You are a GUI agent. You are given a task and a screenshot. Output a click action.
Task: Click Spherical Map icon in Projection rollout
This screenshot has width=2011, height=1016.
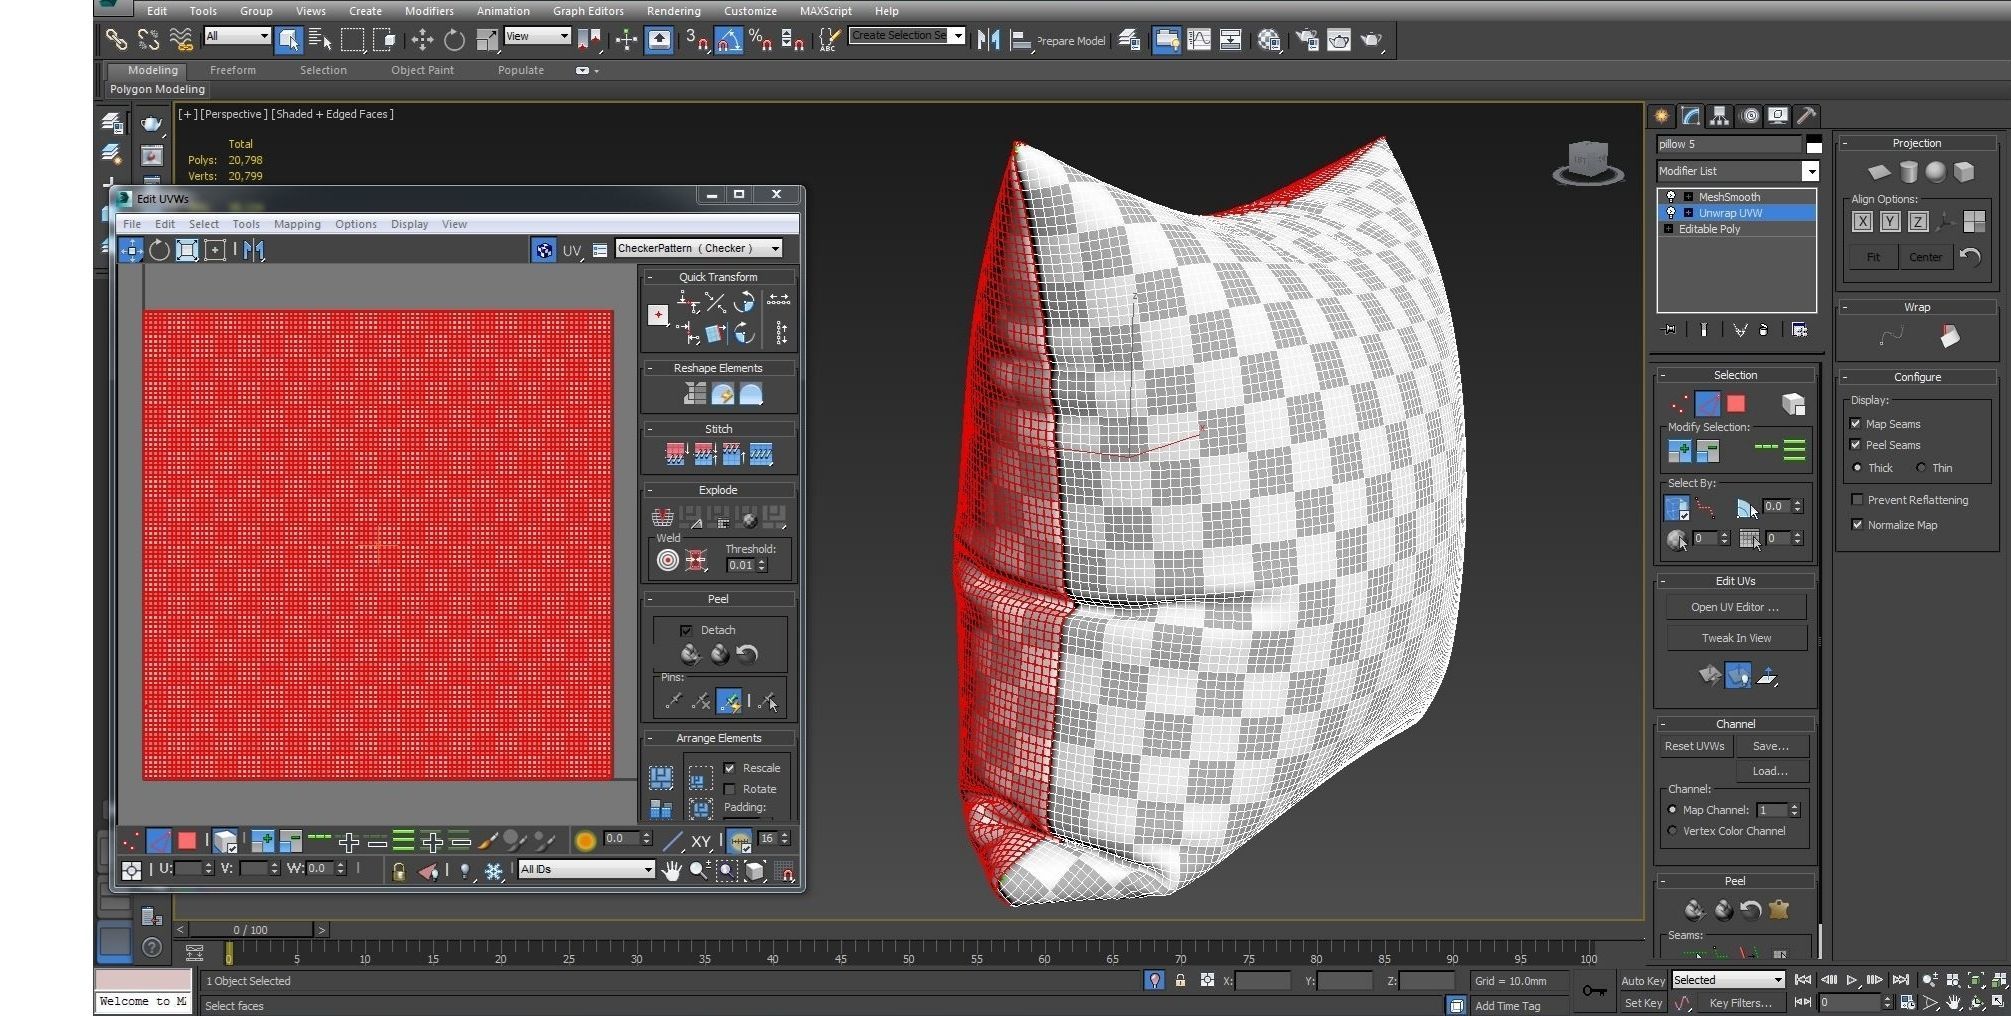click(x=1936, y=172)
